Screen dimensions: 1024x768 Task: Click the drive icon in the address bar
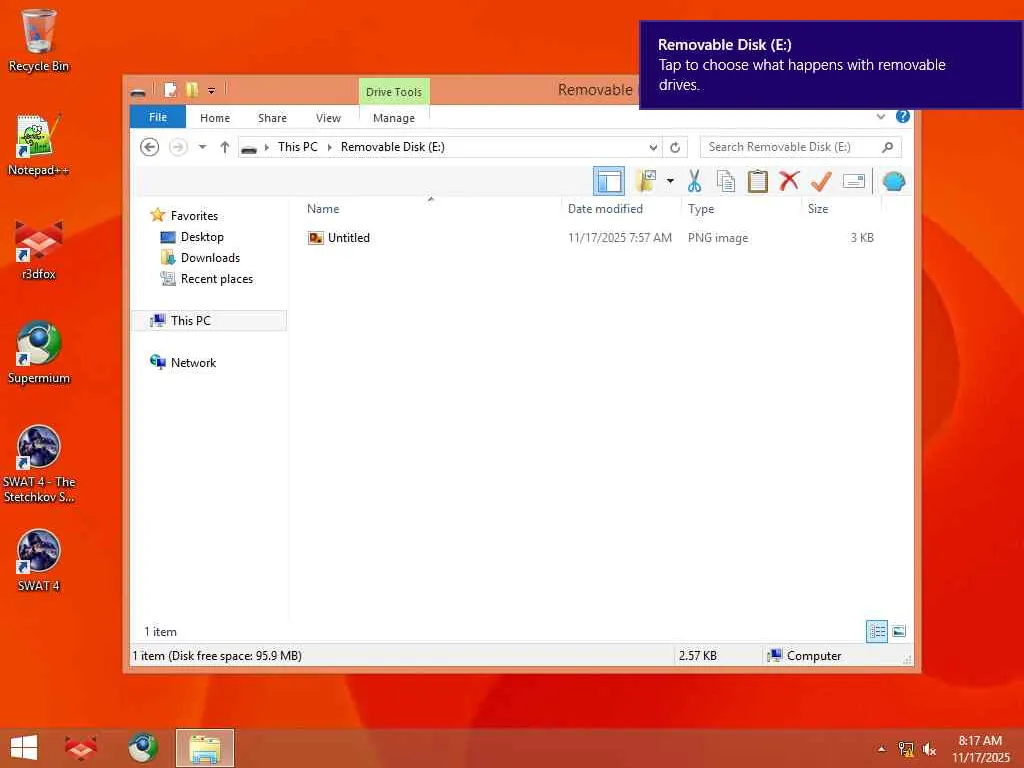click(249, 148)
